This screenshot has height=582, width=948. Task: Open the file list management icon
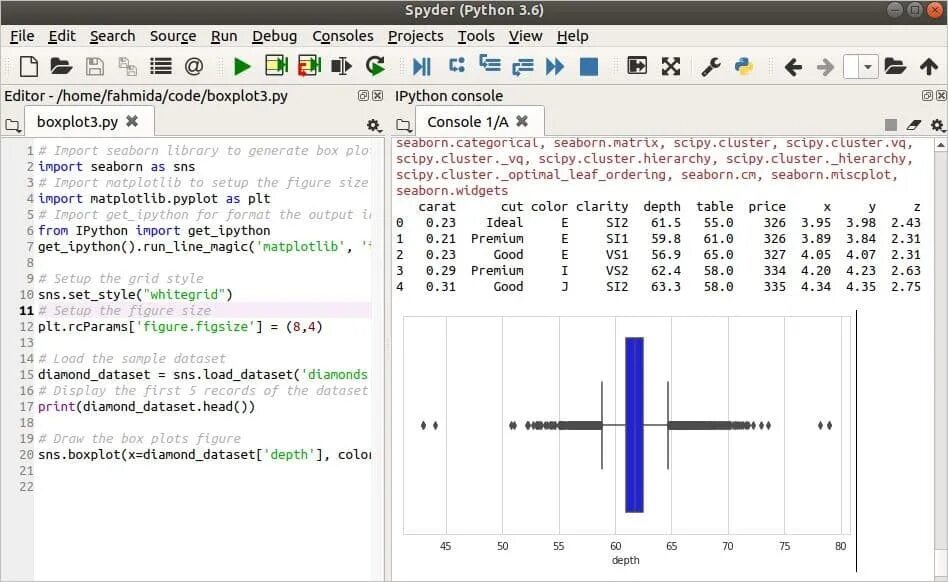(161, 66)
